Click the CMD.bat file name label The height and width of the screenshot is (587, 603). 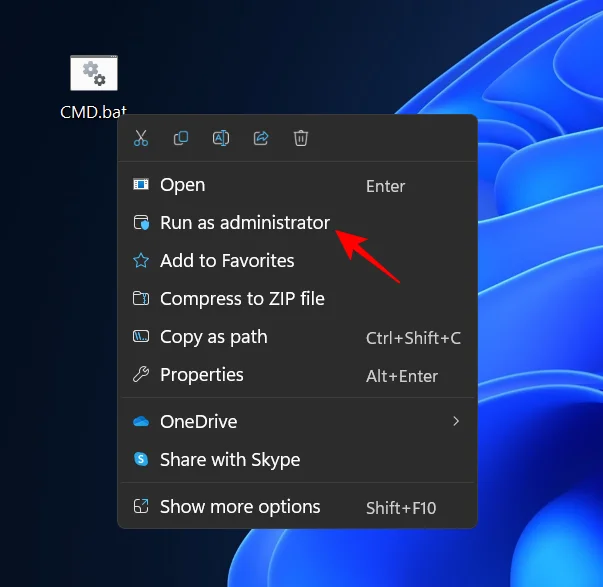[93, 111]
